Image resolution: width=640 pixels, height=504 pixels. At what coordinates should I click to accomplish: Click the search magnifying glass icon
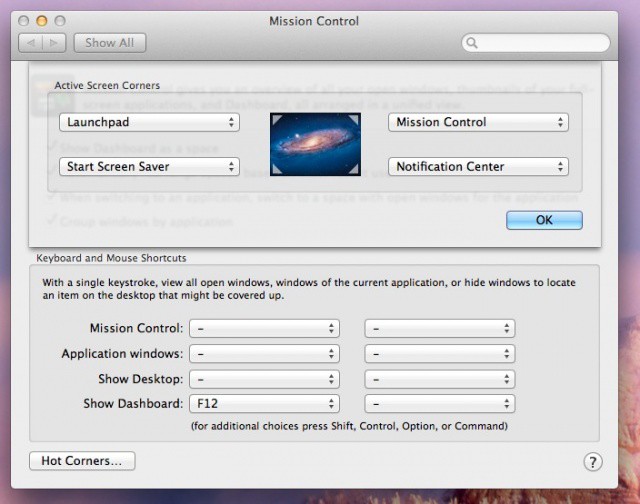(x=473, y=44)
